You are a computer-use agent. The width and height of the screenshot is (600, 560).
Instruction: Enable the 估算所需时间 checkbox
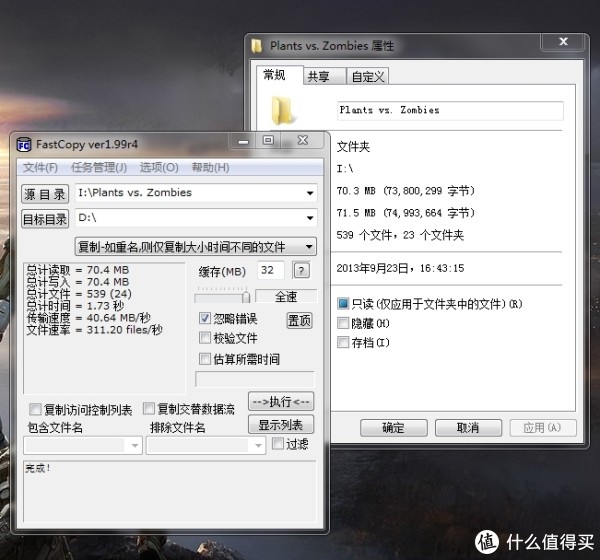tap(205, 359)
